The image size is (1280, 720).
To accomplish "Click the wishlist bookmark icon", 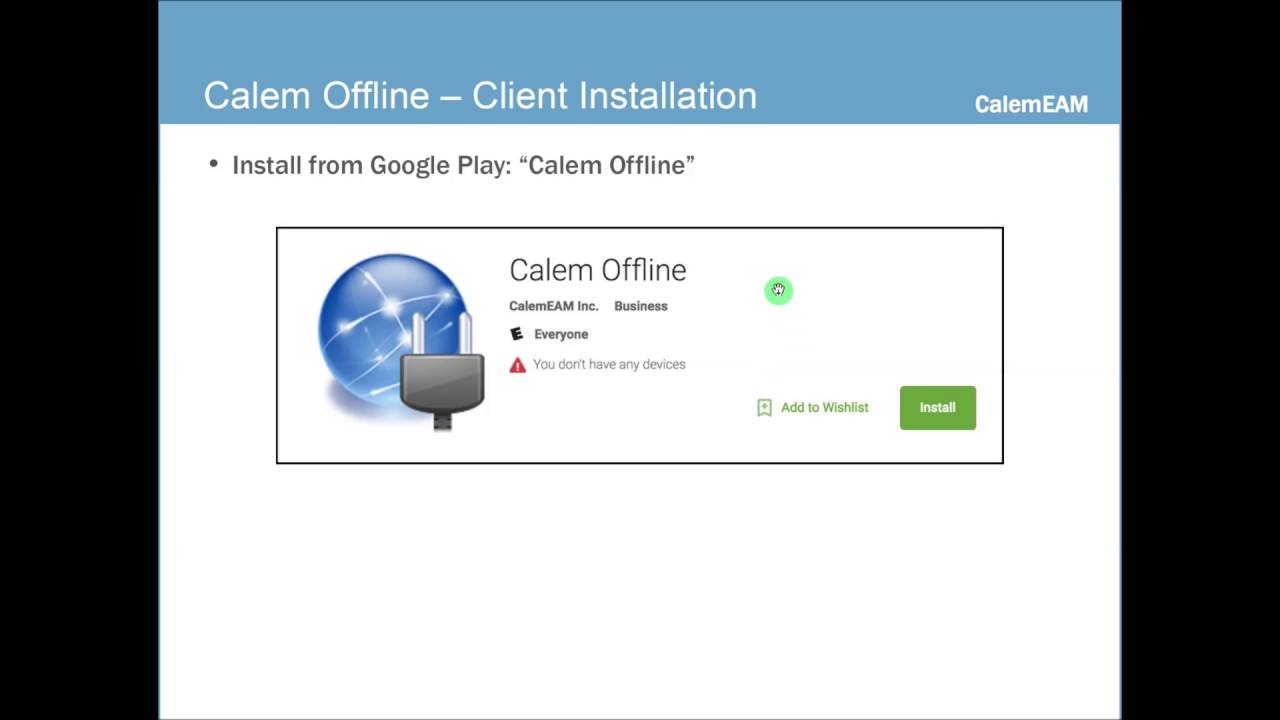I will point(764,408).
